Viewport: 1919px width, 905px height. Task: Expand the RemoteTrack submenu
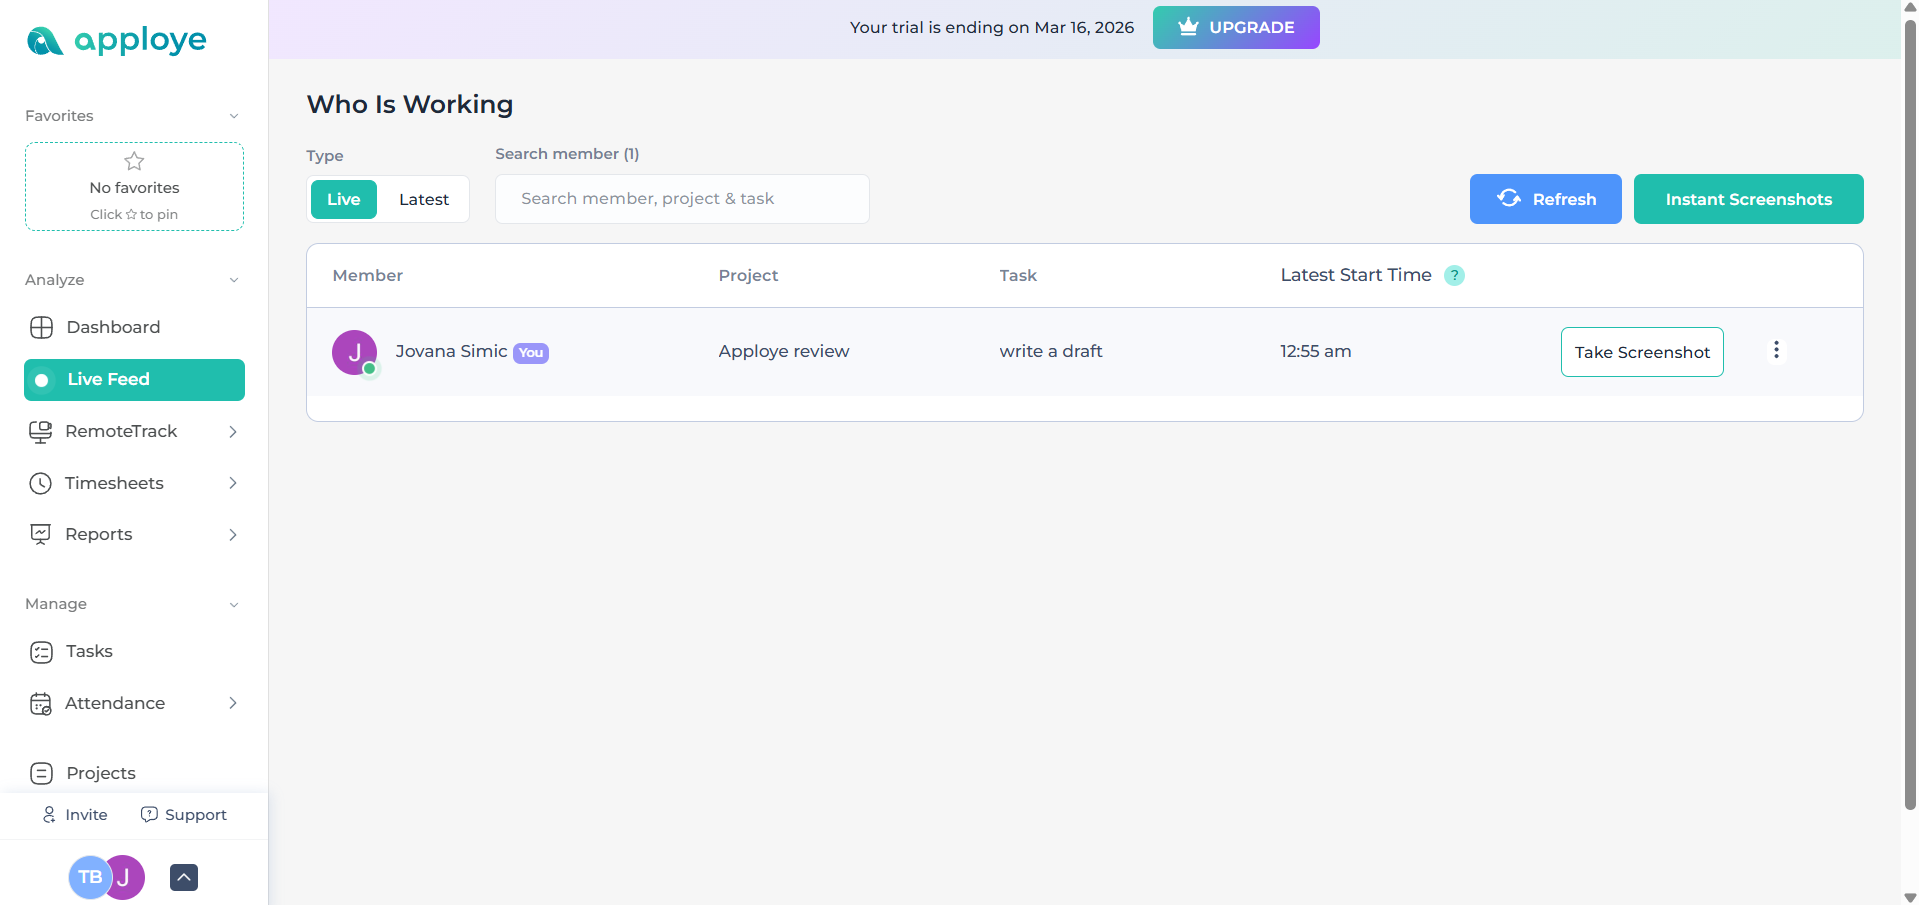232,431
